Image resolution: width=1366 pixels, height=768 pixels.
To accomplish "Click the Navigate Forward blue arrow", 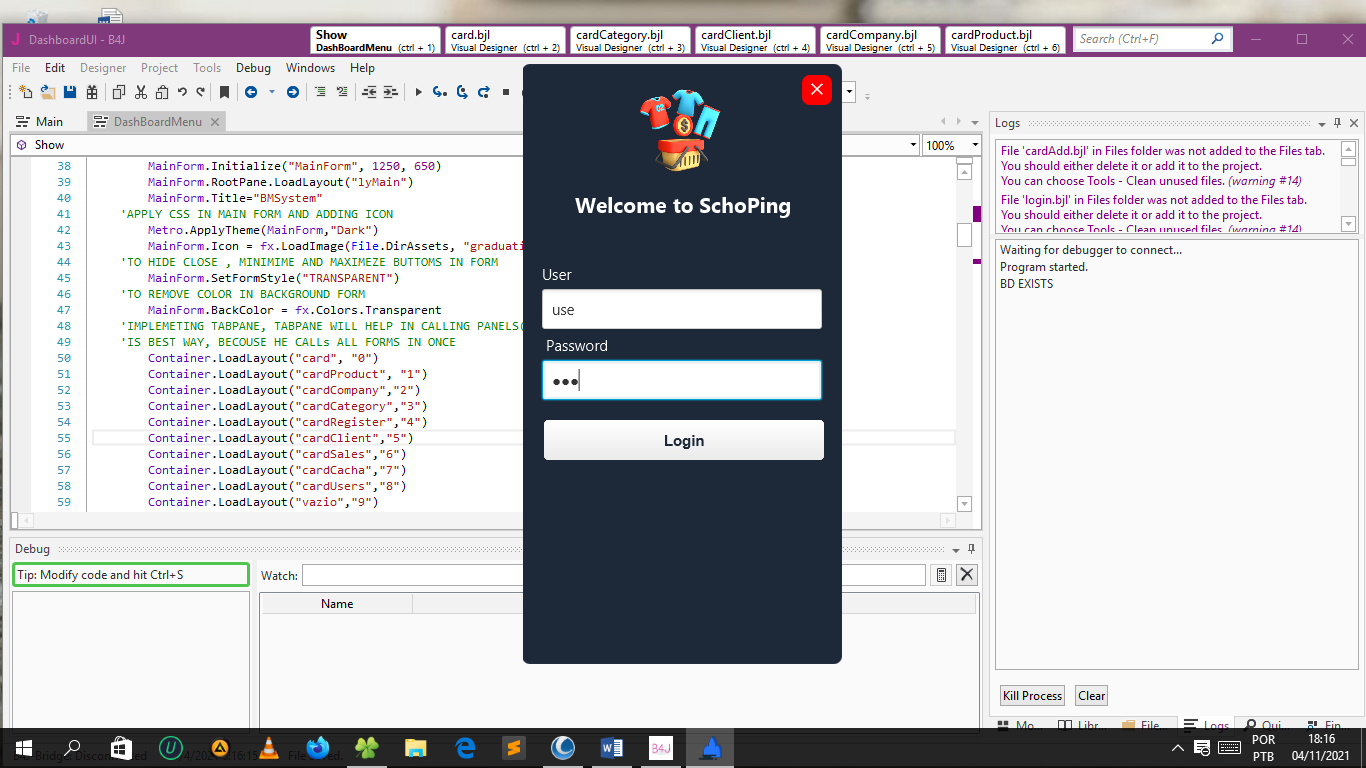I will coord(293,92).
